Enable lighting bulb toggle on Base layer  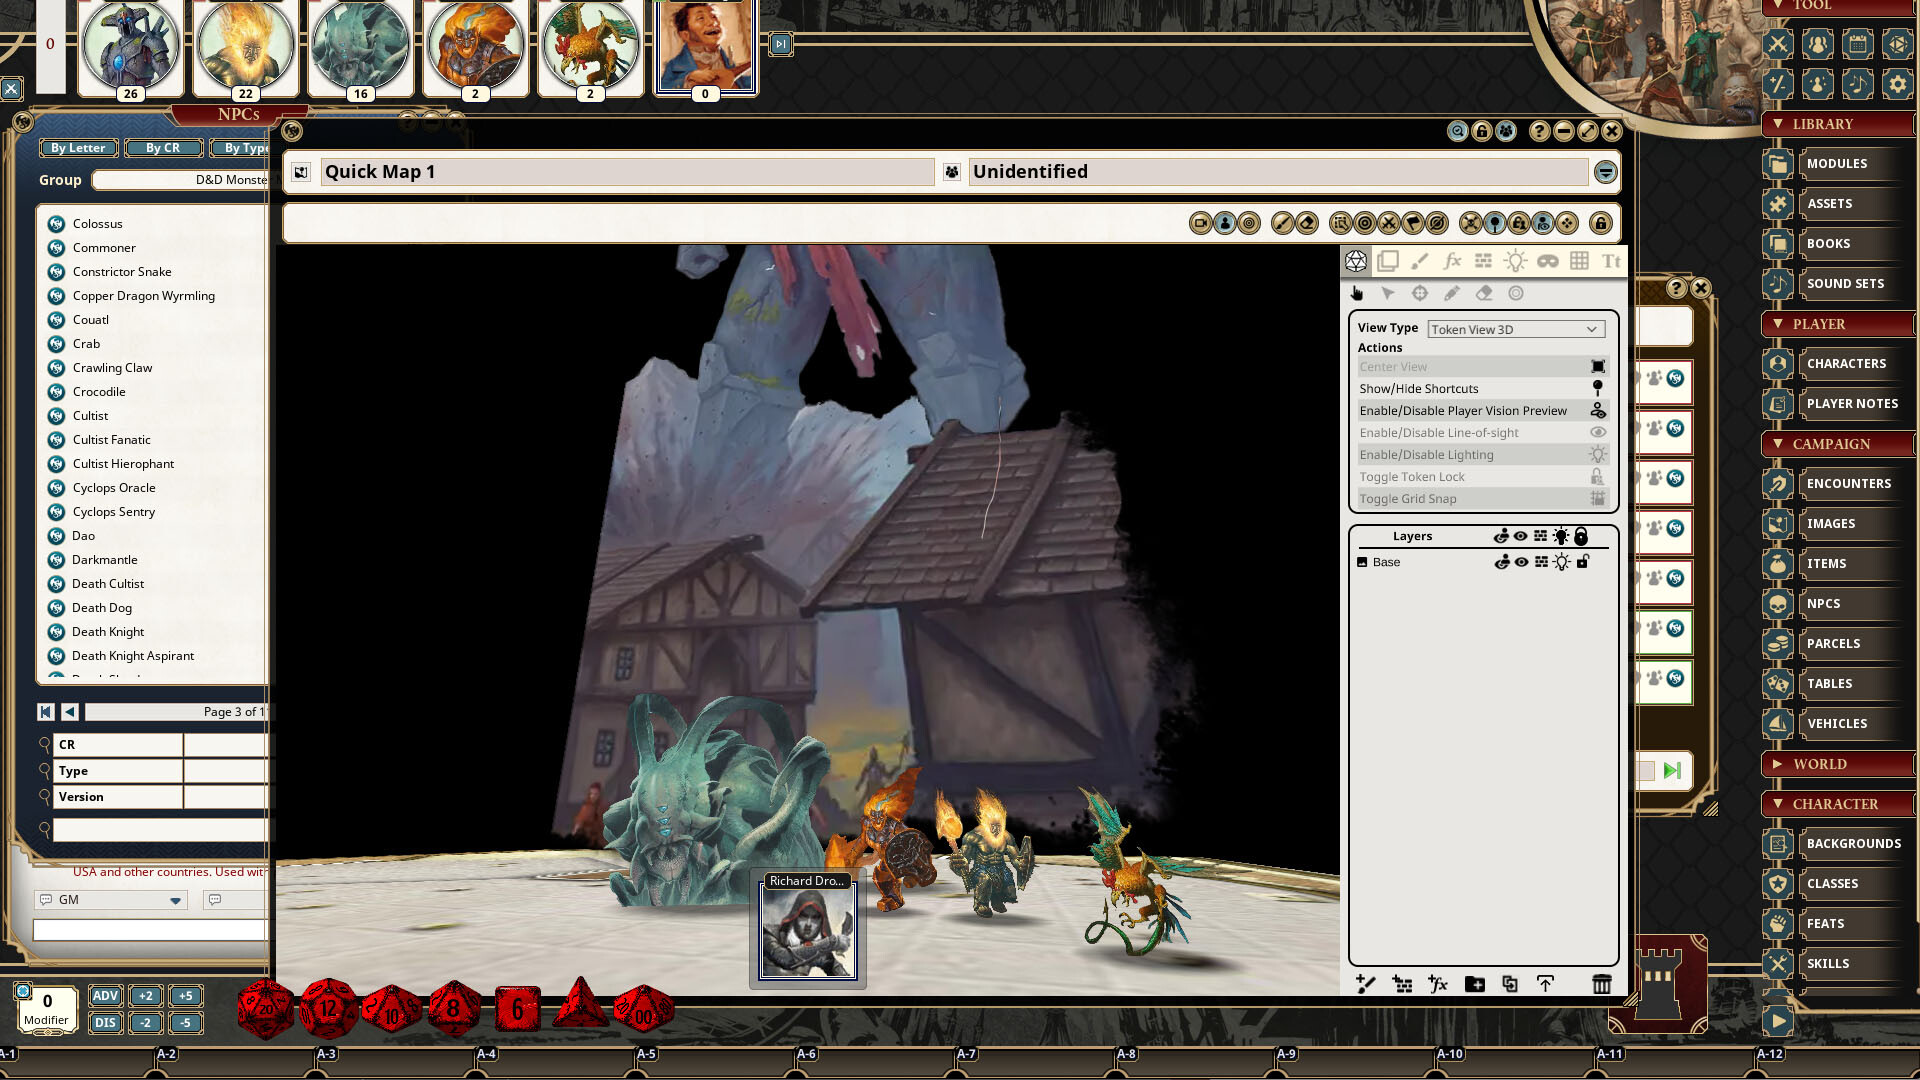[x=1561, y=562]
